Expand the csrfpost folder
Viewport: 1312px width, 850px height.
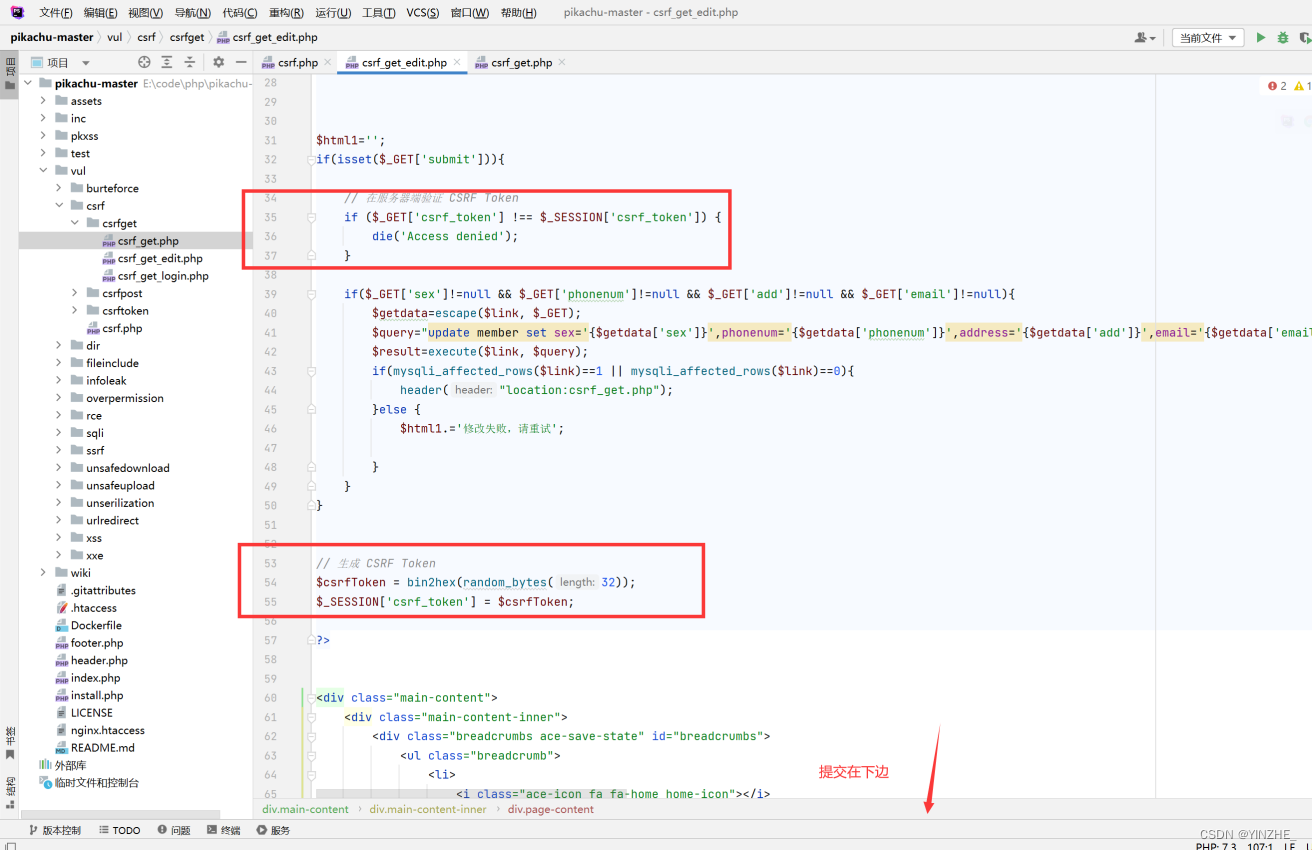pyautogui.click(x=75, y=293)
